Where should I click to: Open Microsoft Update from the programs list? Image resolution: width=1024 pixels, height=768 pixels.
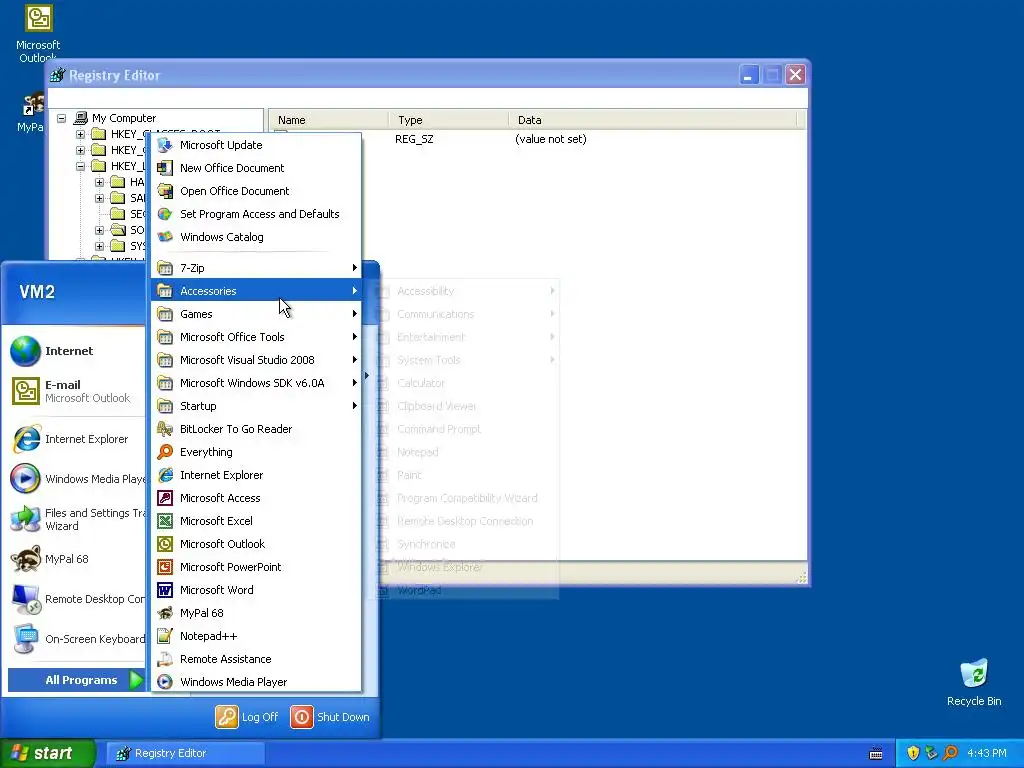(x=257, y=145)
